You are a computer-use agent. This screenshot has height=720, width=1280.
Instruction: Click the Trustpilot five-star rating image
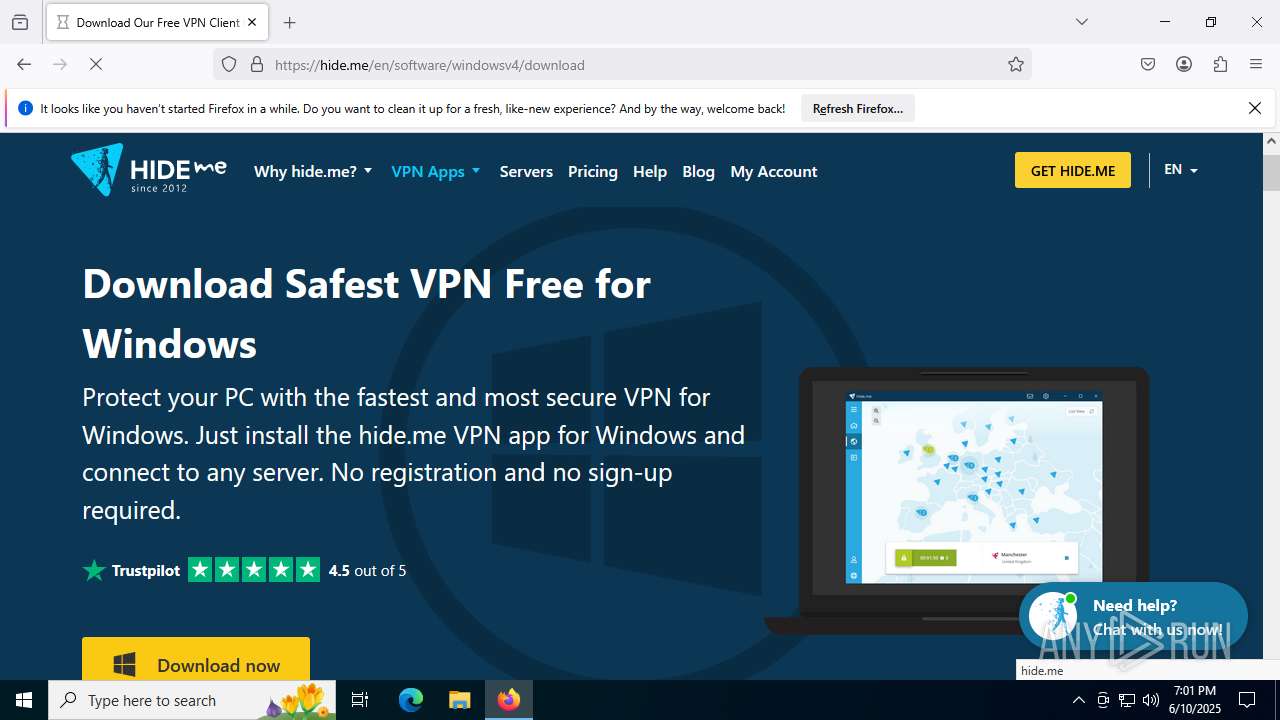(x=254, y=570)
